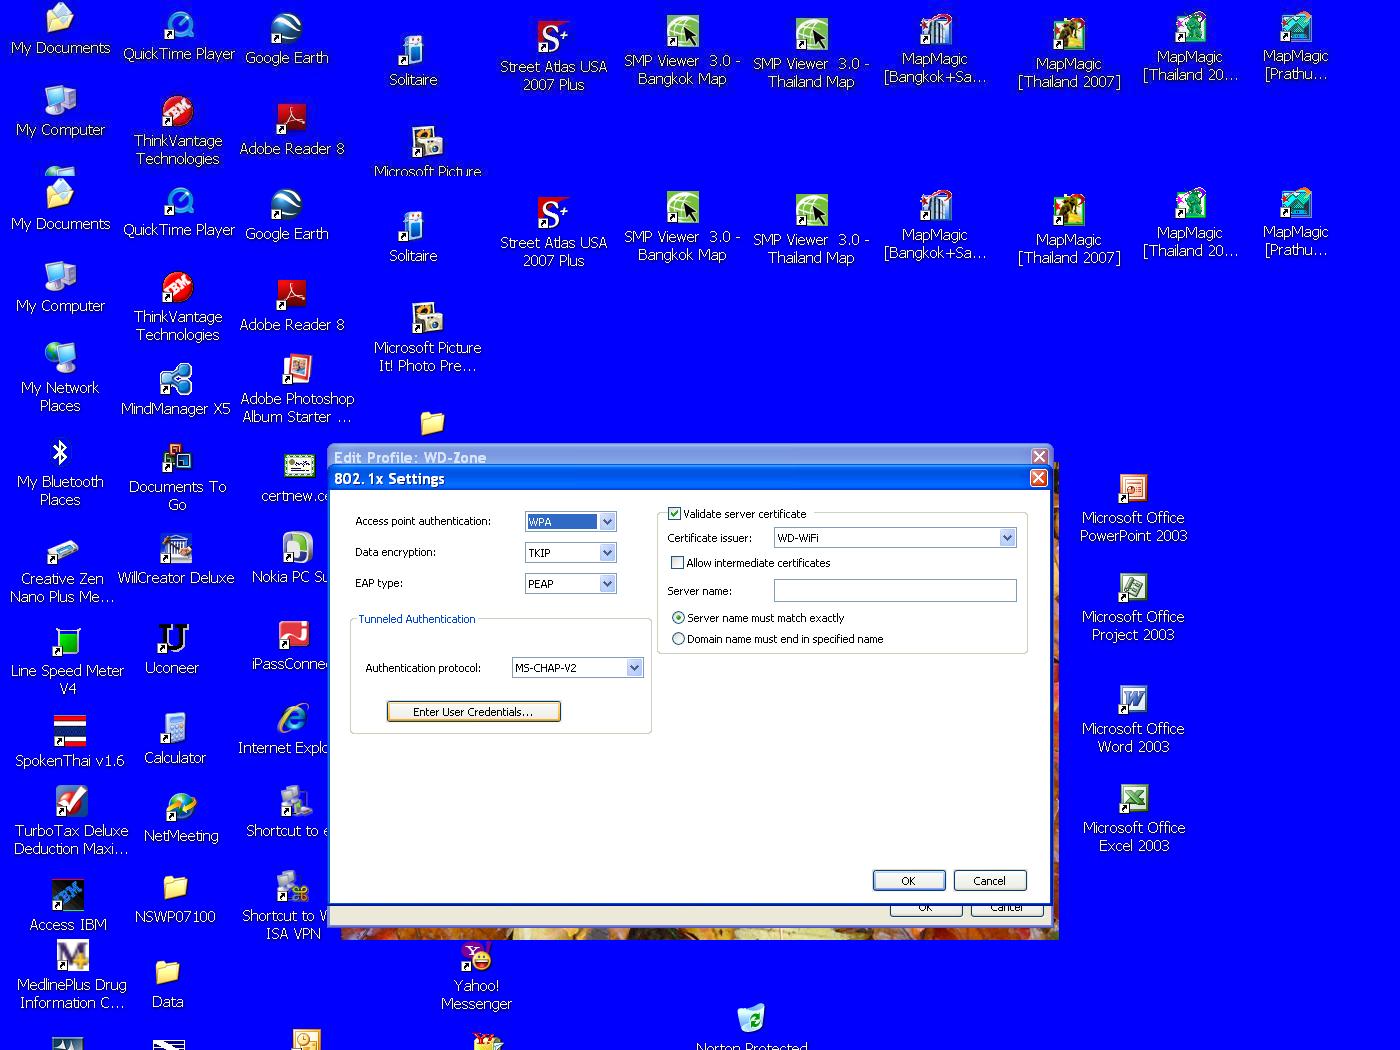Select TurboTax Deluxe Deduction Maximizer icon
This screenshot has width=1400, height=1050.
pyautogui.click(x=71, y=801)
